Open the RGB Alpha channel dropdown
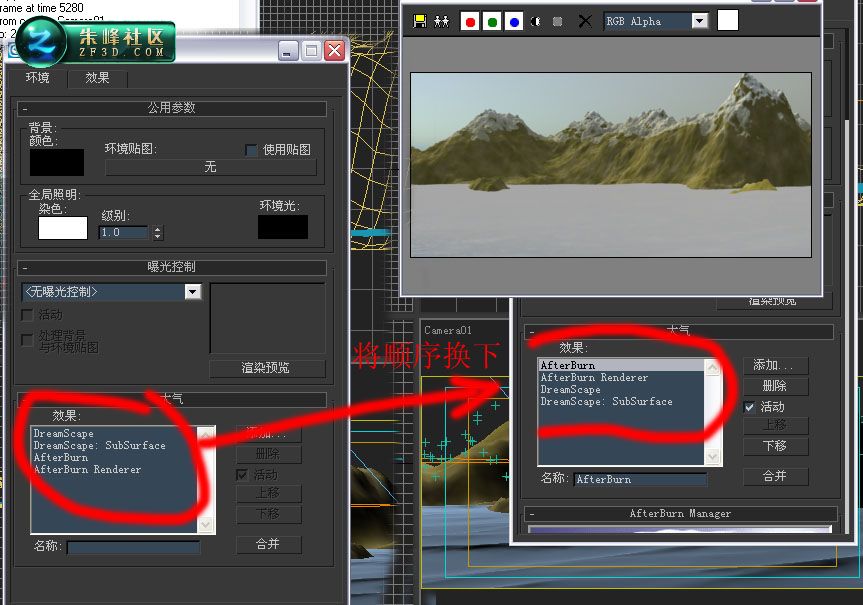 pyautogui.click(x=700, y=21)
